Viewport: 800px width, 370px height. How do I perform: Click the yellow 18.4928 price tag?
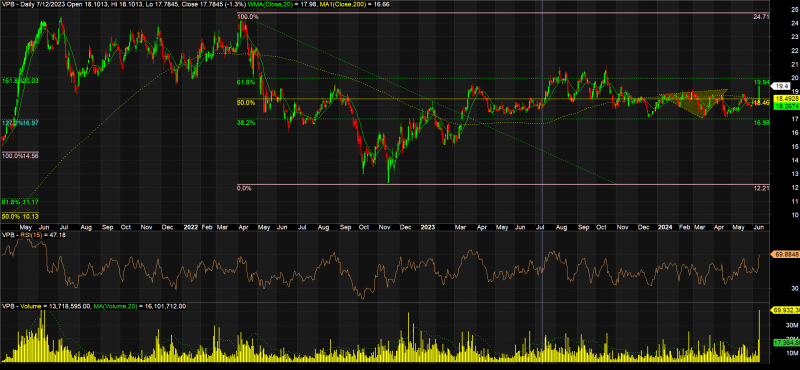[786, 98]
